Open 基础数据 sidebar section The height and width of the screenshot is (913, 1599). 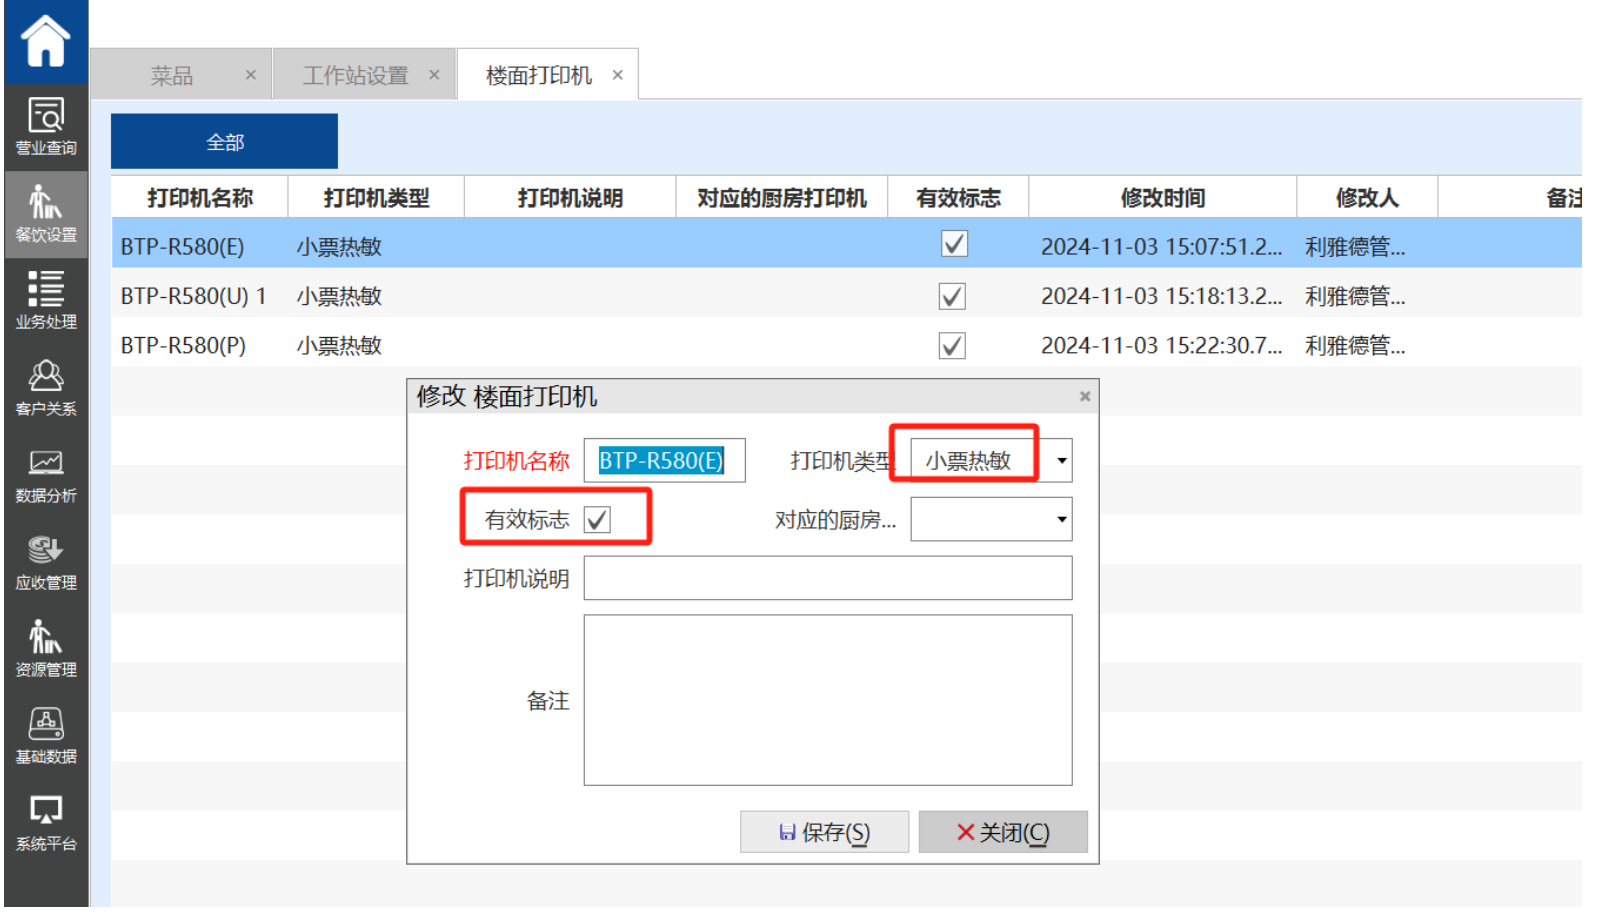[x=46, y=736]
